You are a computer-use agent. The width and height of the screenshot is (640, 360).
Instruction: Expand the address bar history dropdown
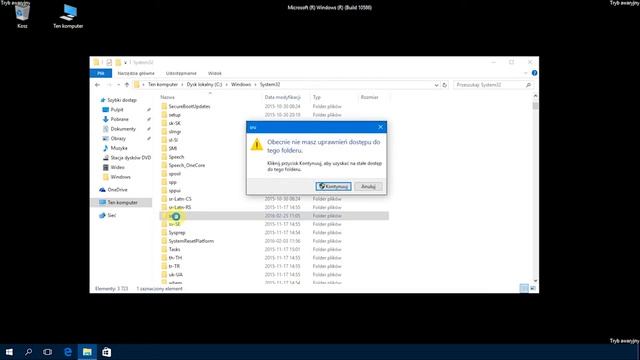[x=436, y=85]
